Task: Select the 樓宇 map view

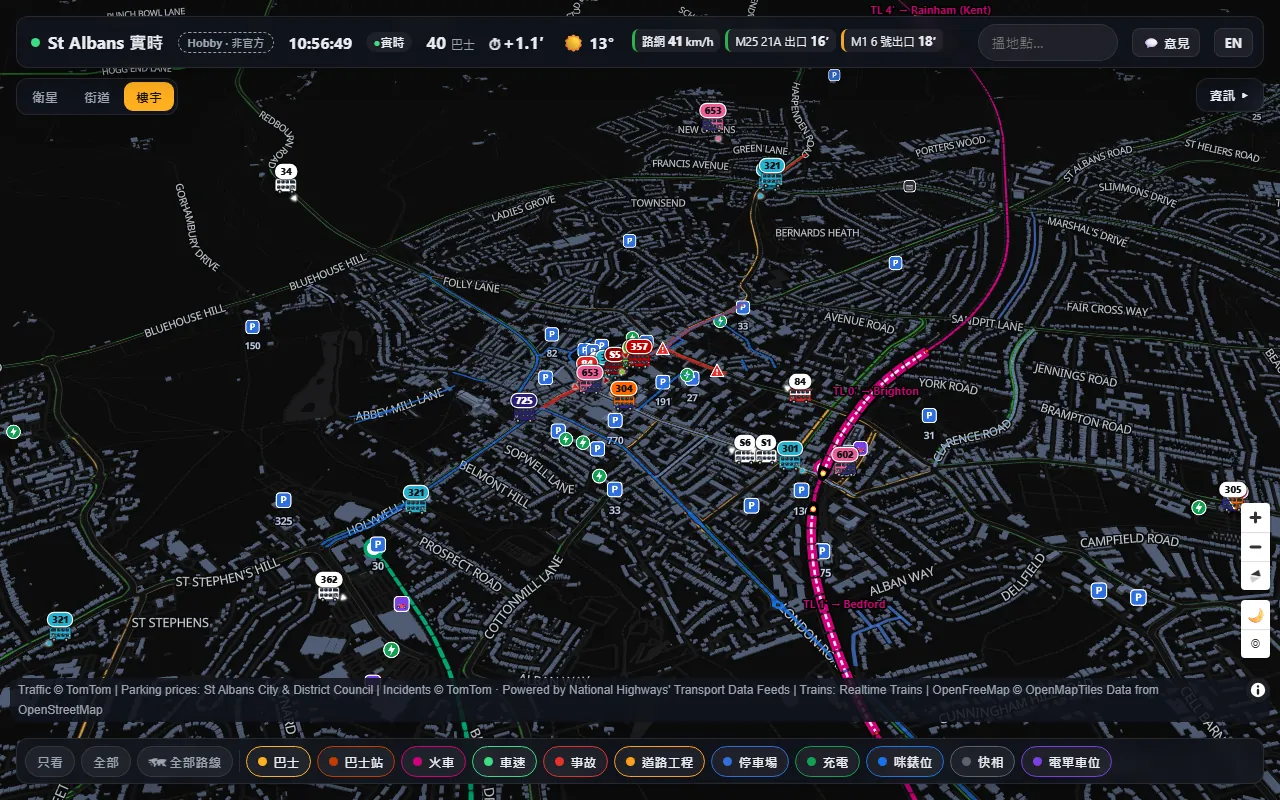Action: (149, 97)
